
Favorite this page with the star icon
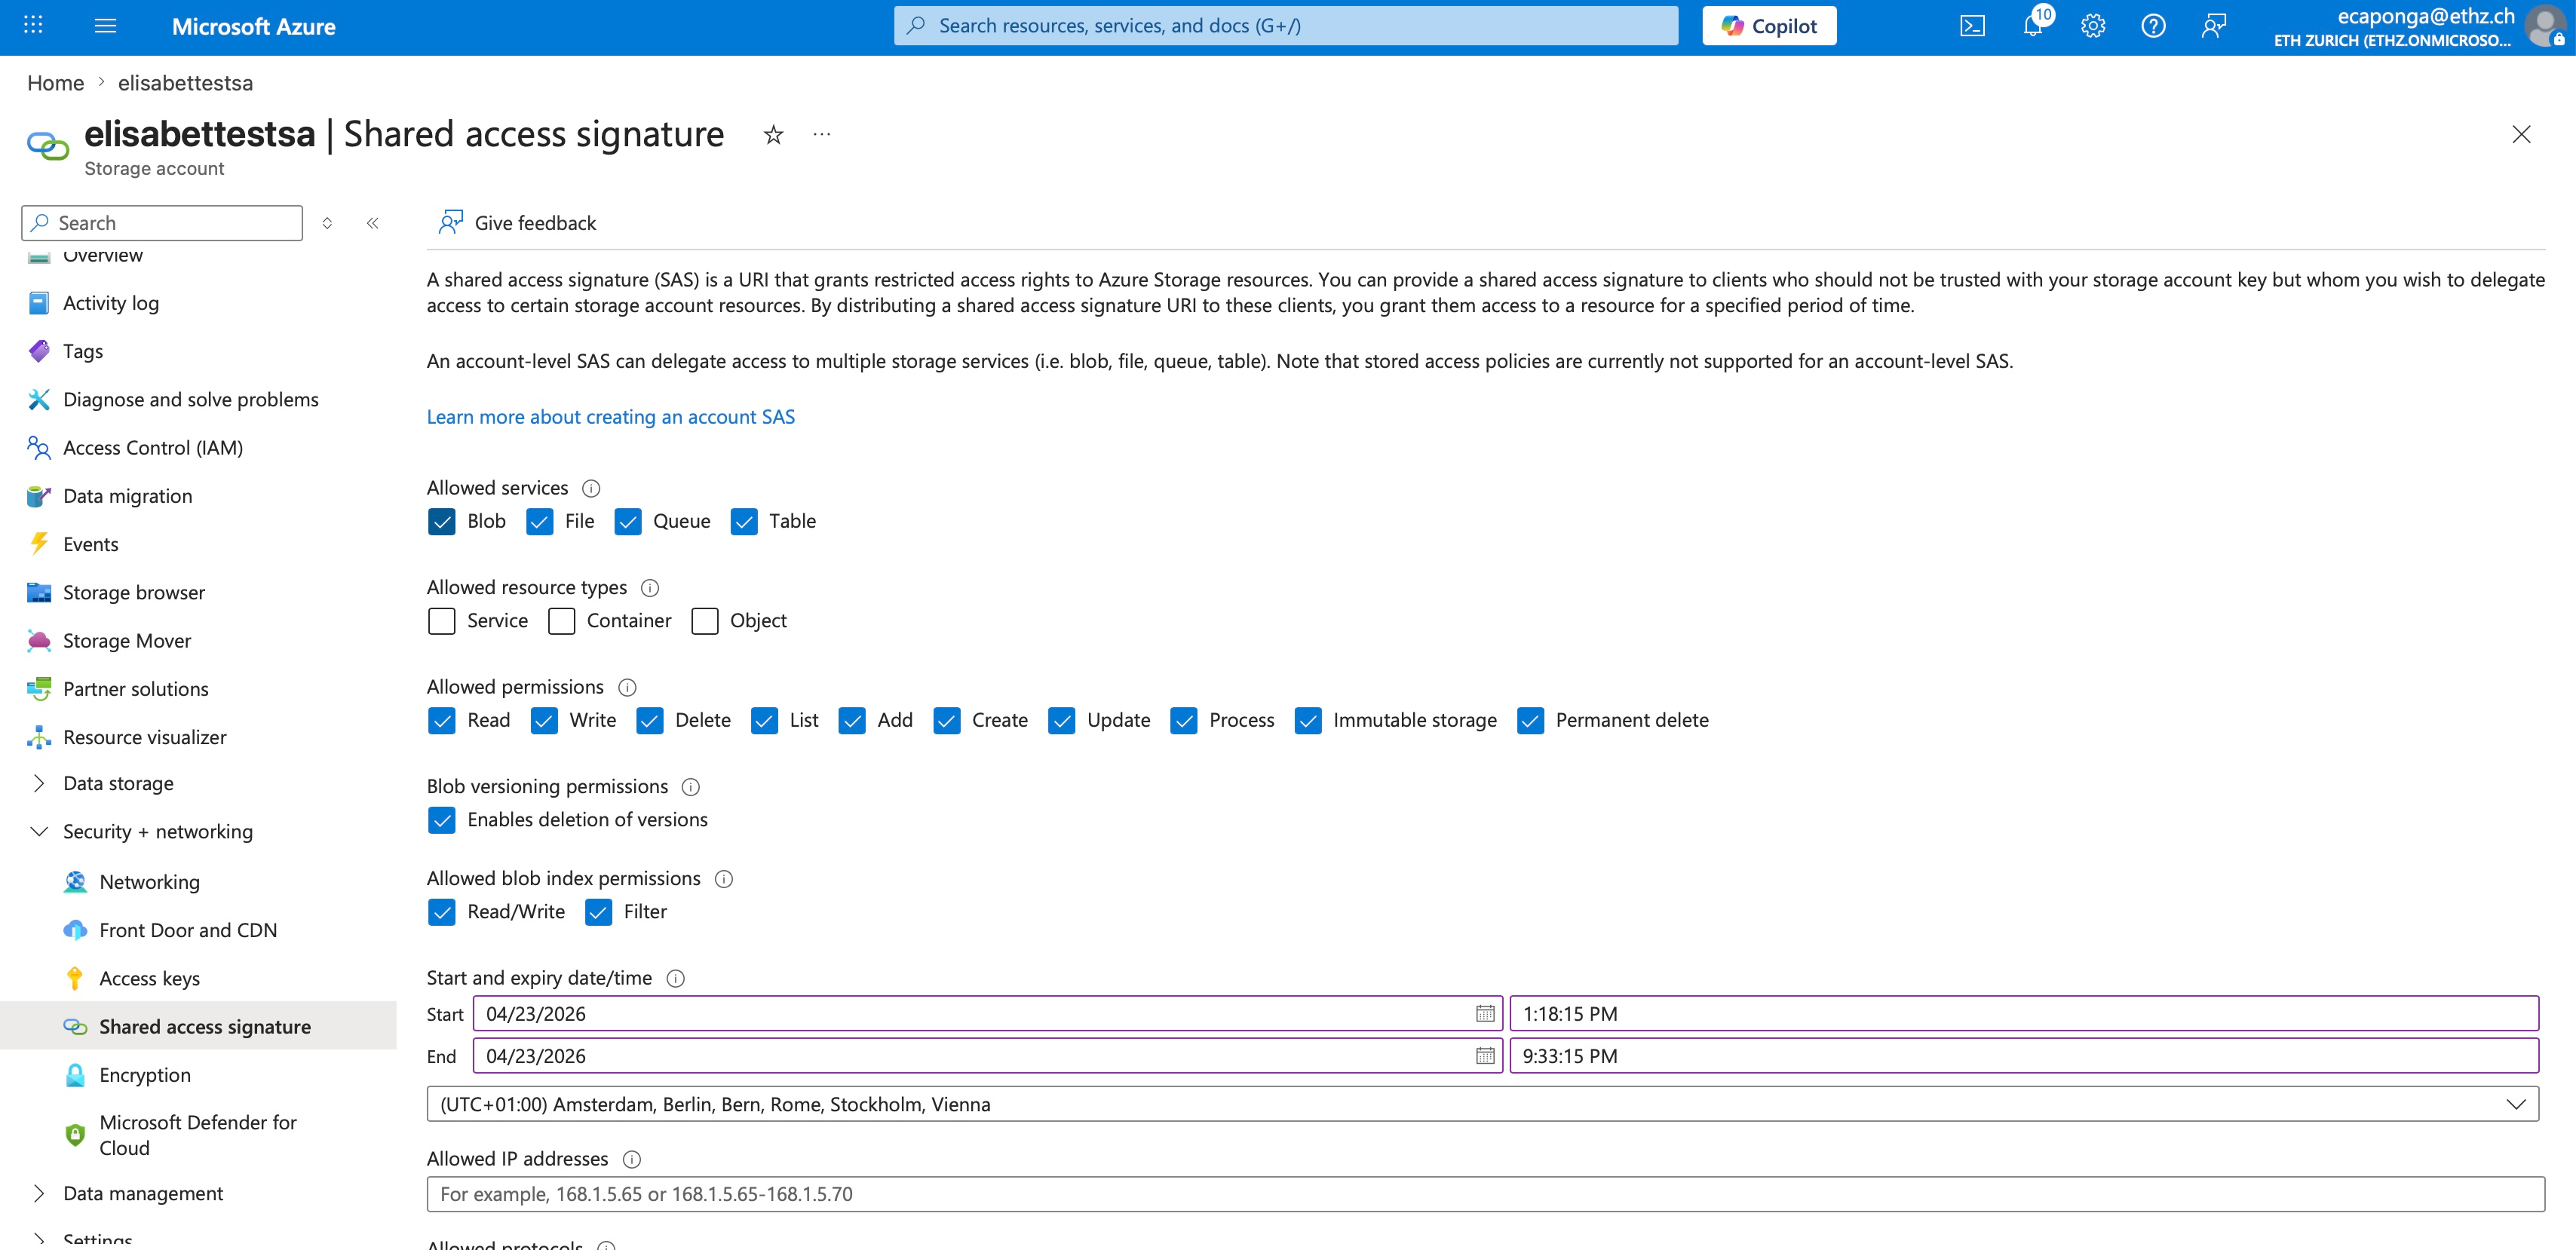[x=773, y=135]
